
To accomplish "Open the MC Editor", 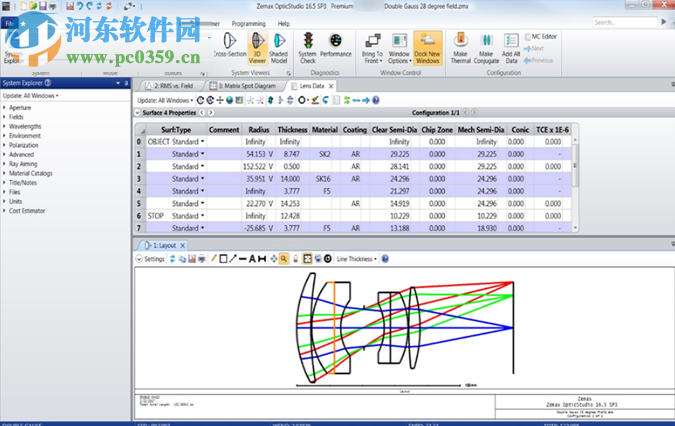I will [541, 37].
